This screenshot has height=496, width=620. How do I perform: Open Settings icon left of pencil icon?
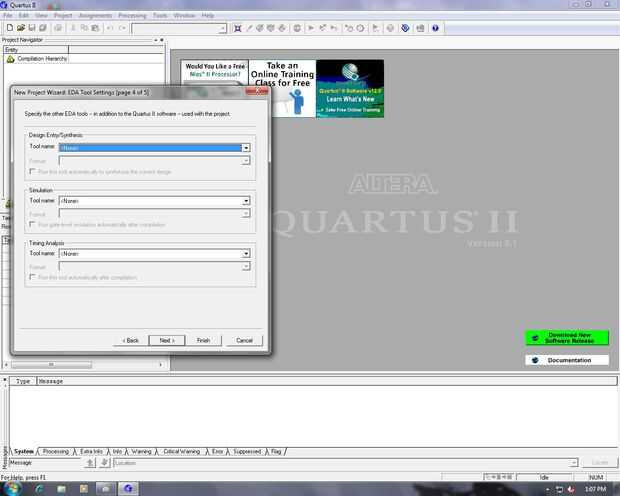[238, 28]
